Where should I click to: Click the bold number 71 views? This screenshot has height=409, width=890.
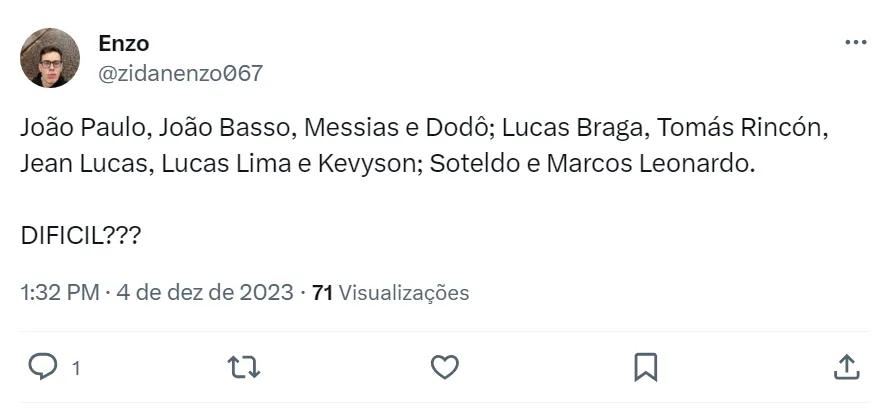point(322,293)
